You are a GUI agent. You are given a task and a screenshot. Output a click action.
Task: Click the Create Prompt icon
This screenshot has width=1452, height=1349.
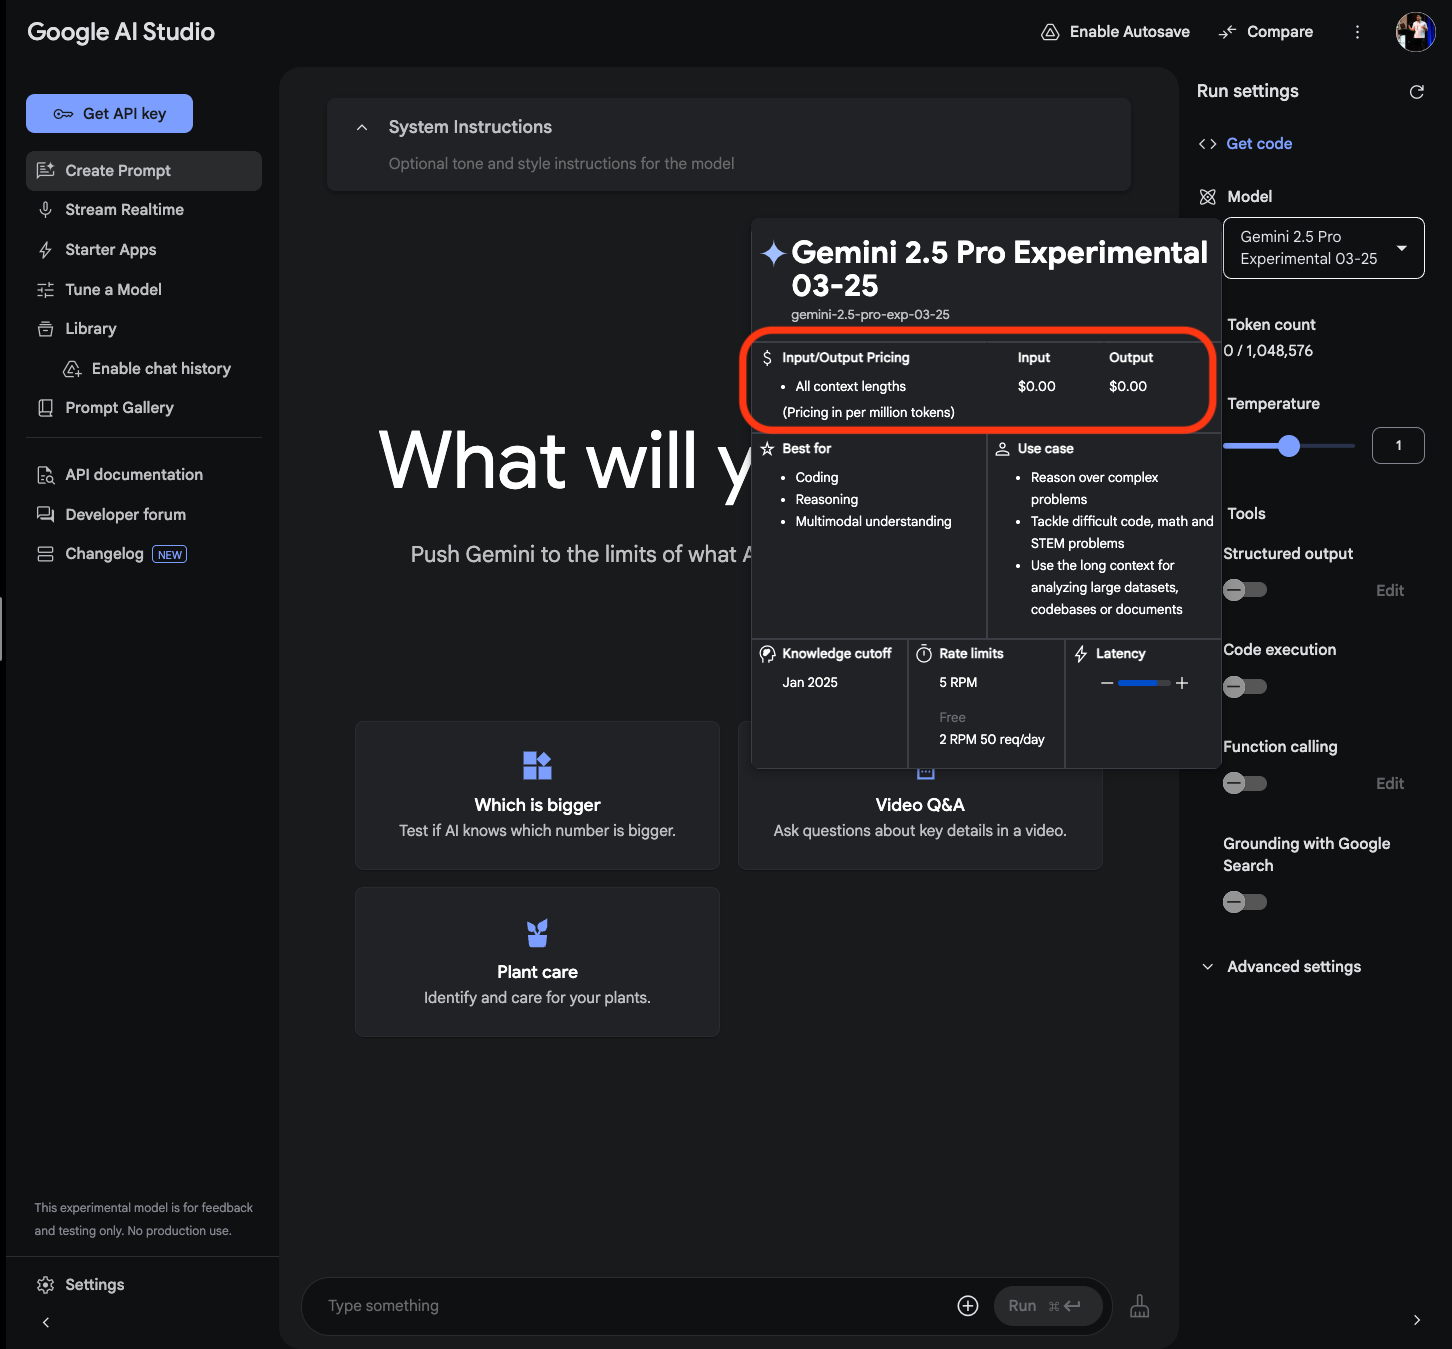click(x=46, y=171)
